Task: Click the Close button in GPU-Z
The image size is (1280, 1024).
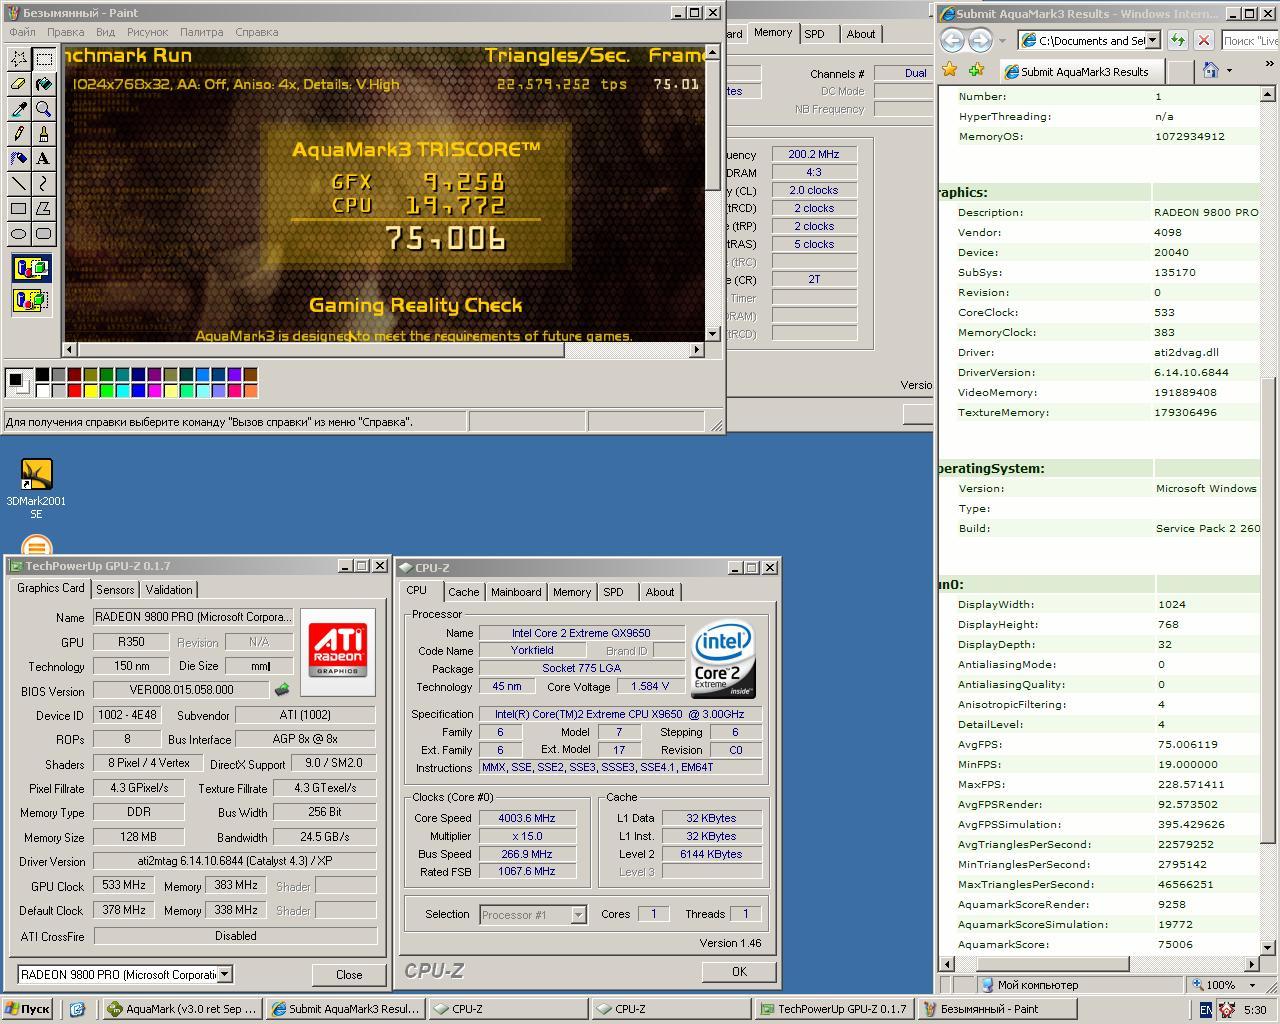Action: click(349, 974)
